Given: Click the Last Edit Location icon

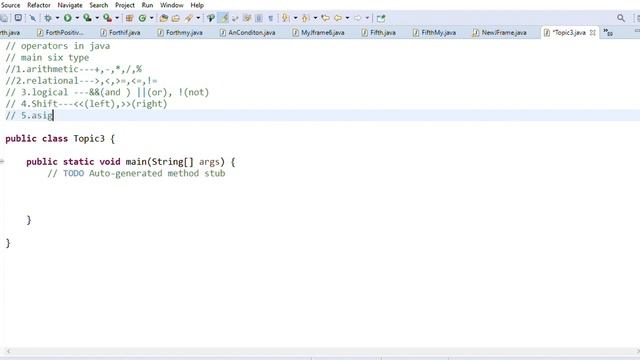Looking at the screenshot, I should [x=325, y=18].
